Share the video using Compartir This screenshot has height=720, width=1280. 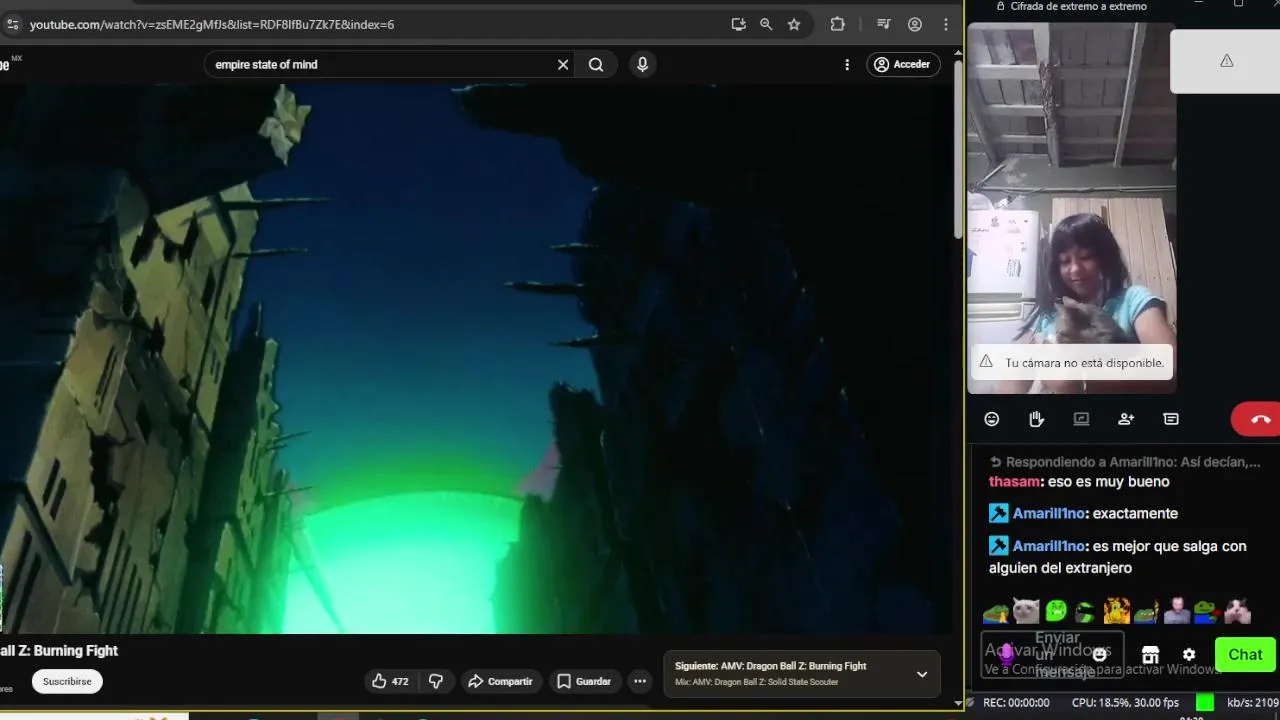[500, 681]
